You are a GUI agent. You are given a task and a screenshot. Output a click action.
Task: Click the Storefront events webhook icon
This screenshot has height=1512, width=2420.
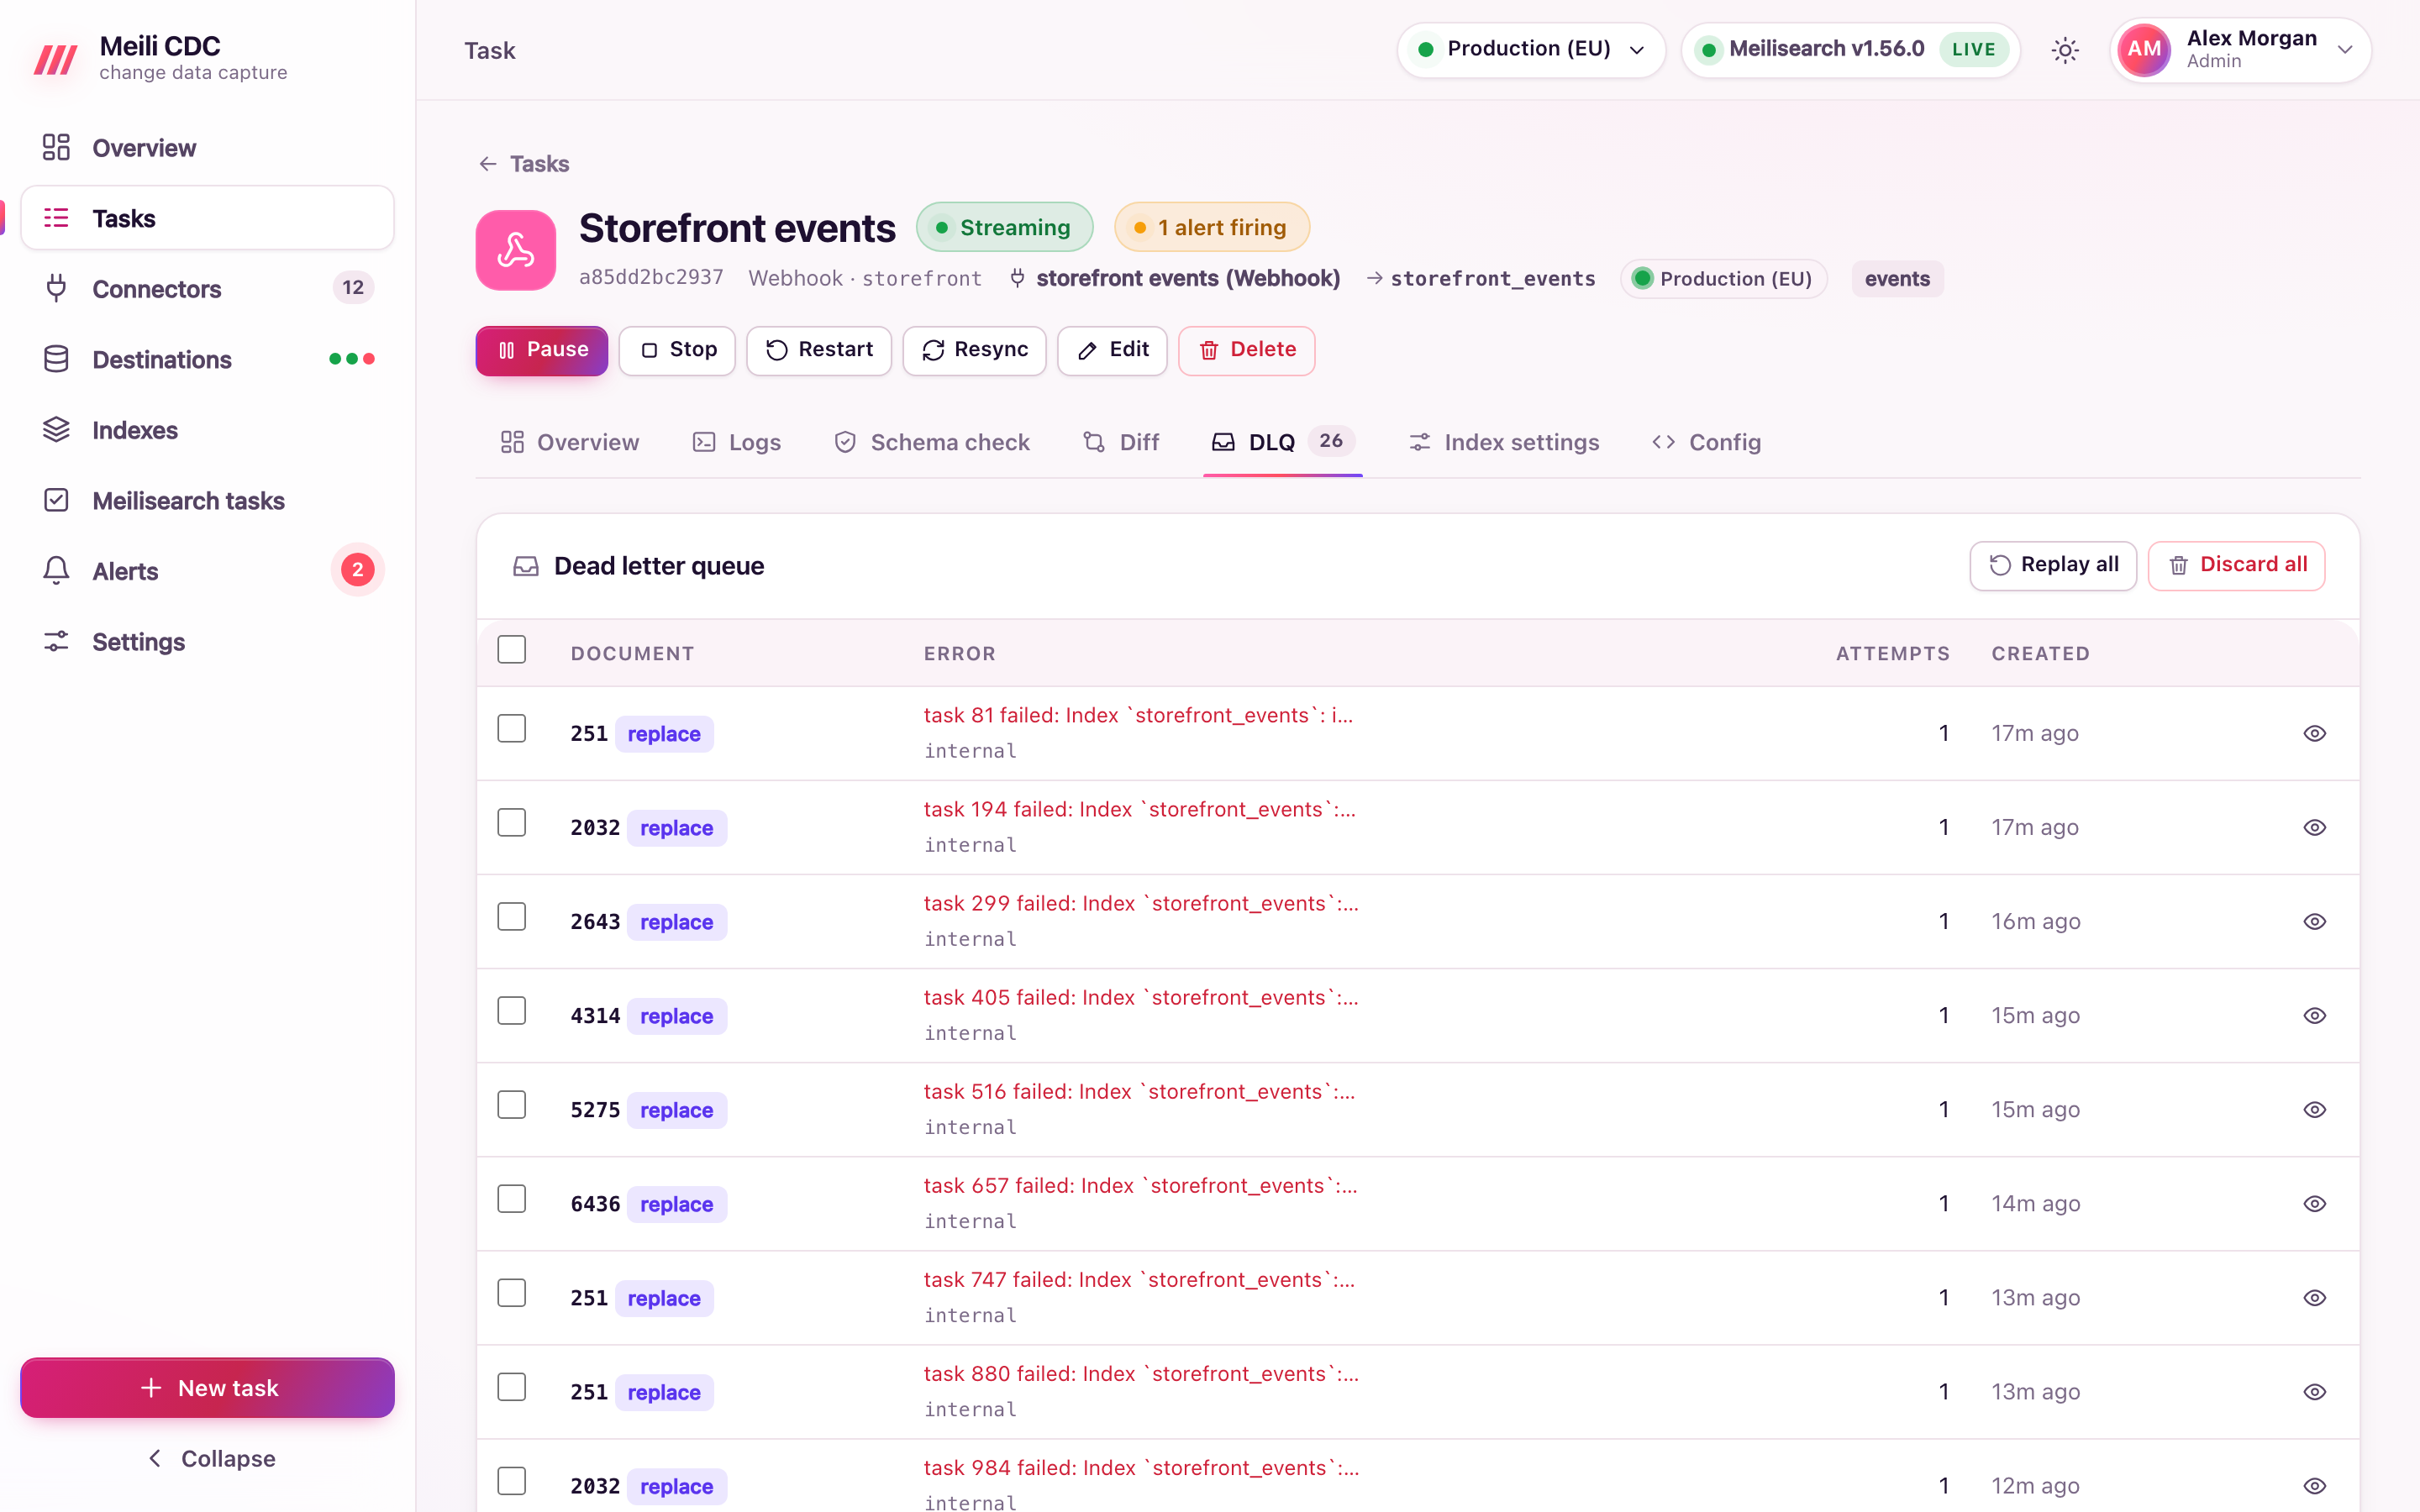click(516, 250)
